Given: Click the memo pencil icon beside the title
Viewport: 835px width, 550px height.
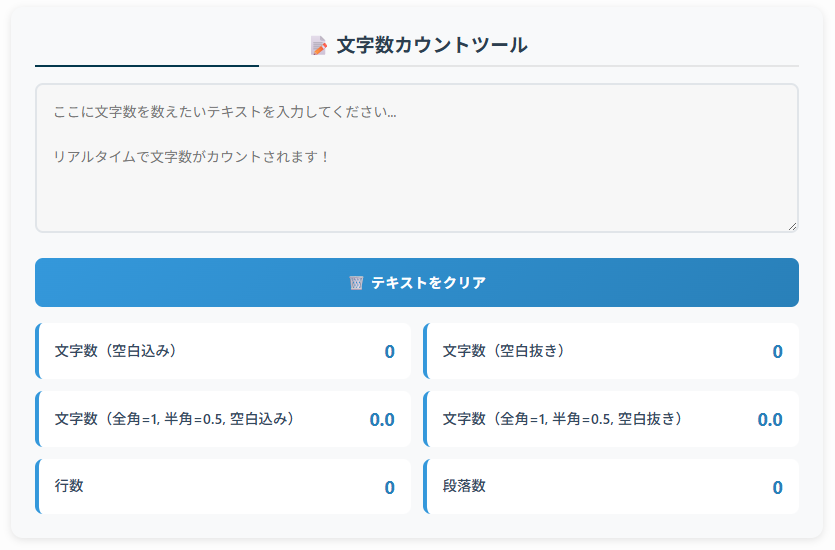Looking at the screenshot, I should pos(319,46).
